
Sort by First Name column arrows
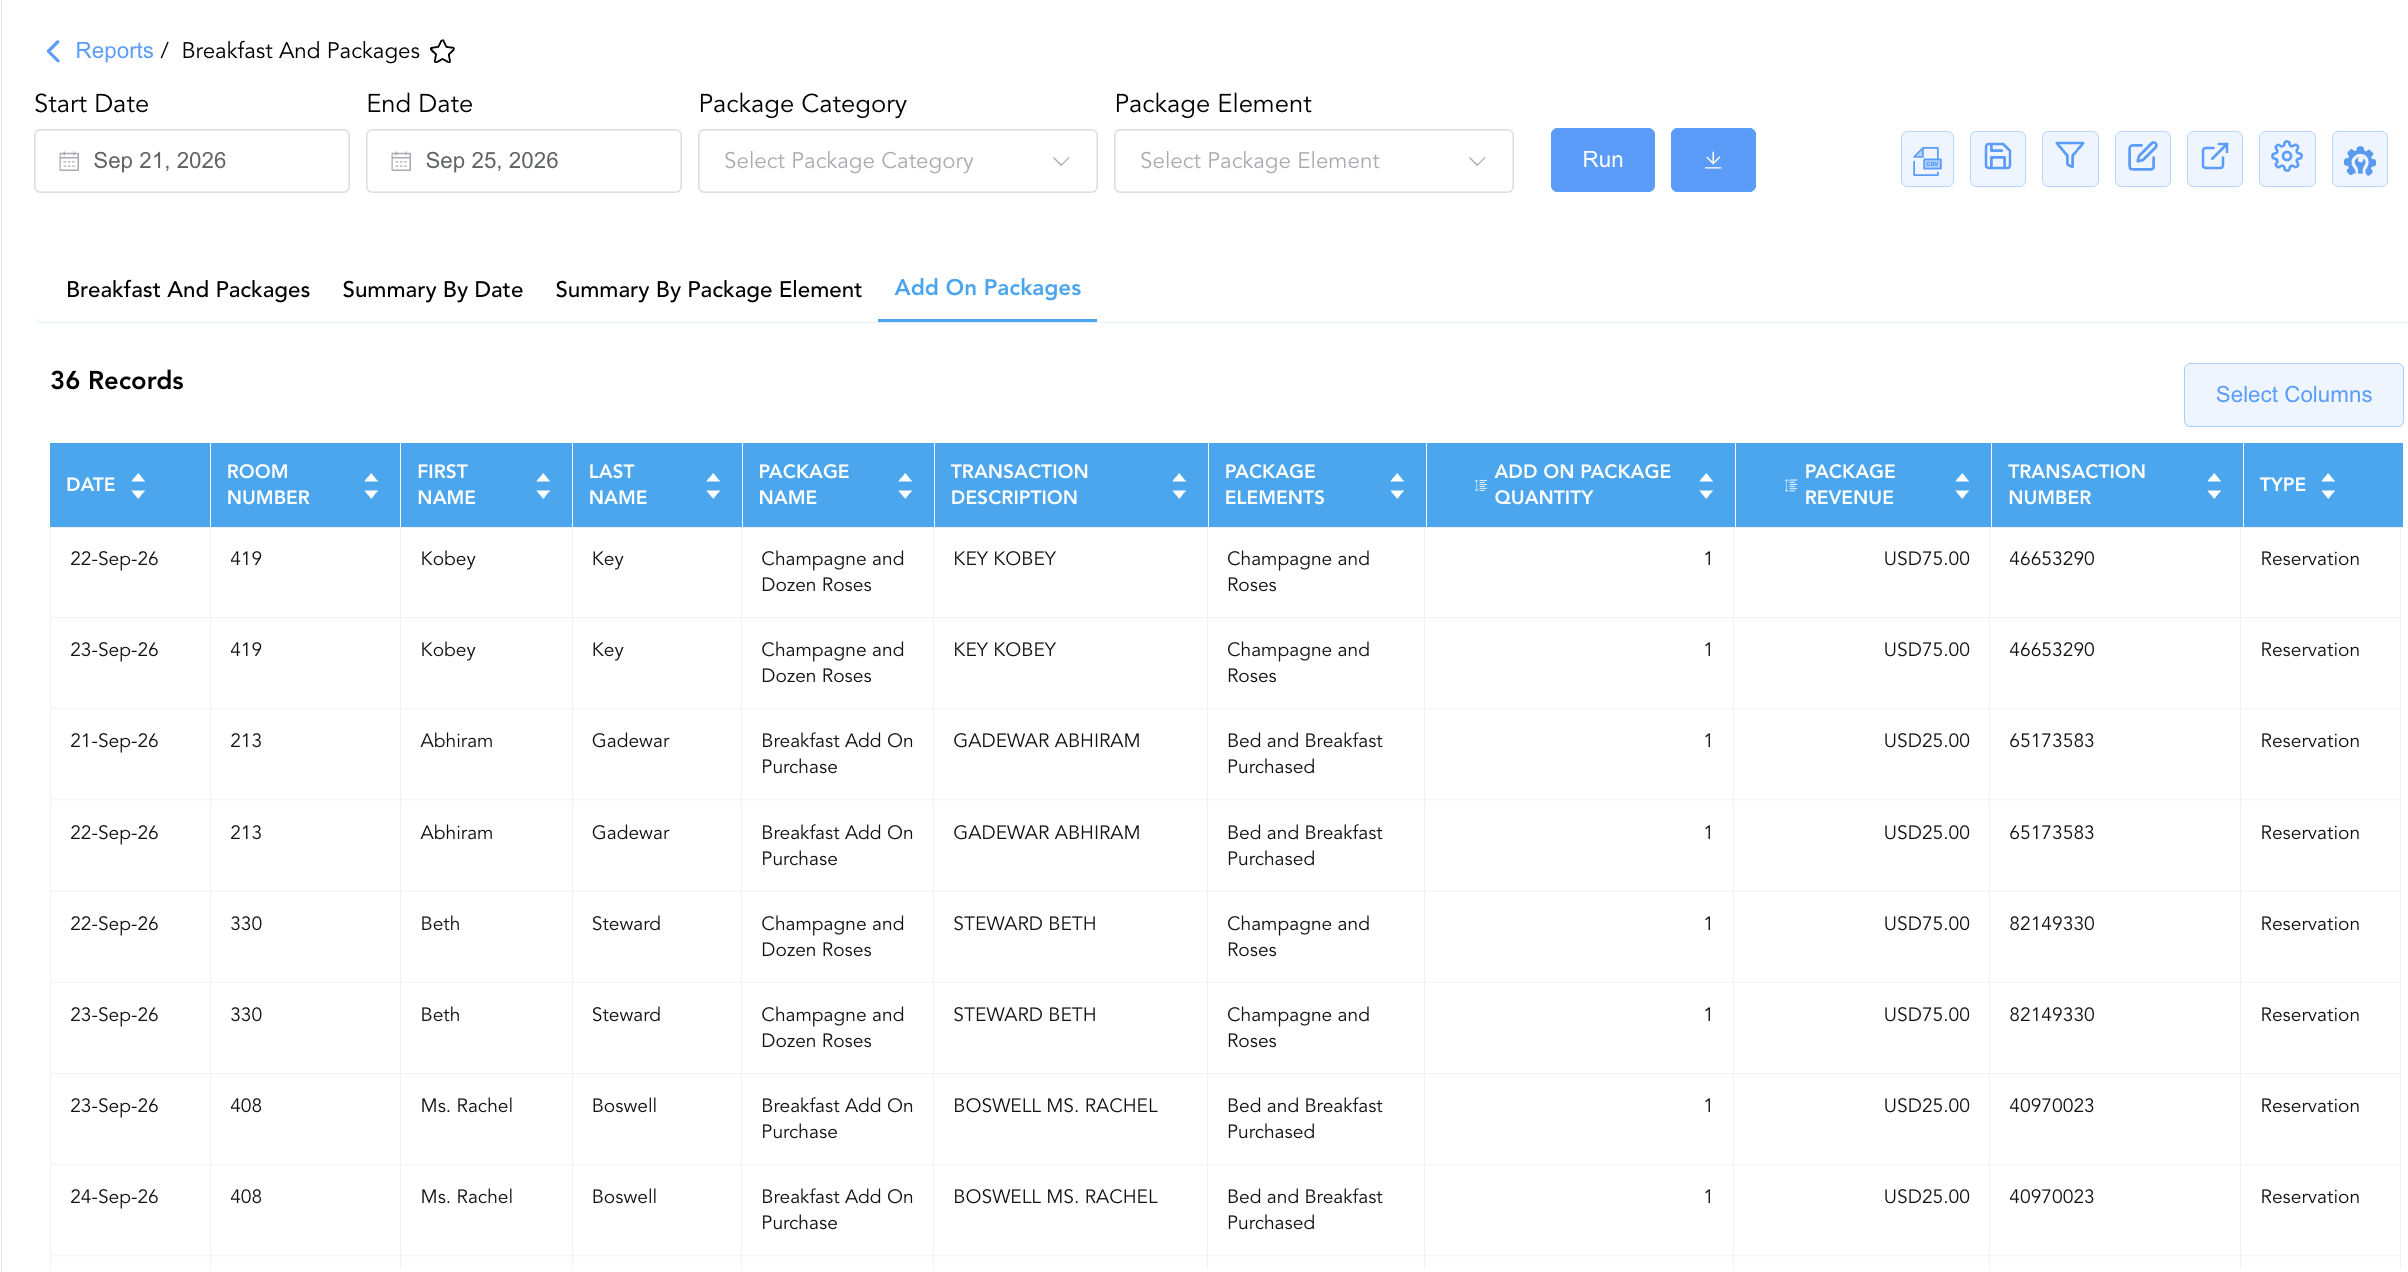(x=543, y=485)
